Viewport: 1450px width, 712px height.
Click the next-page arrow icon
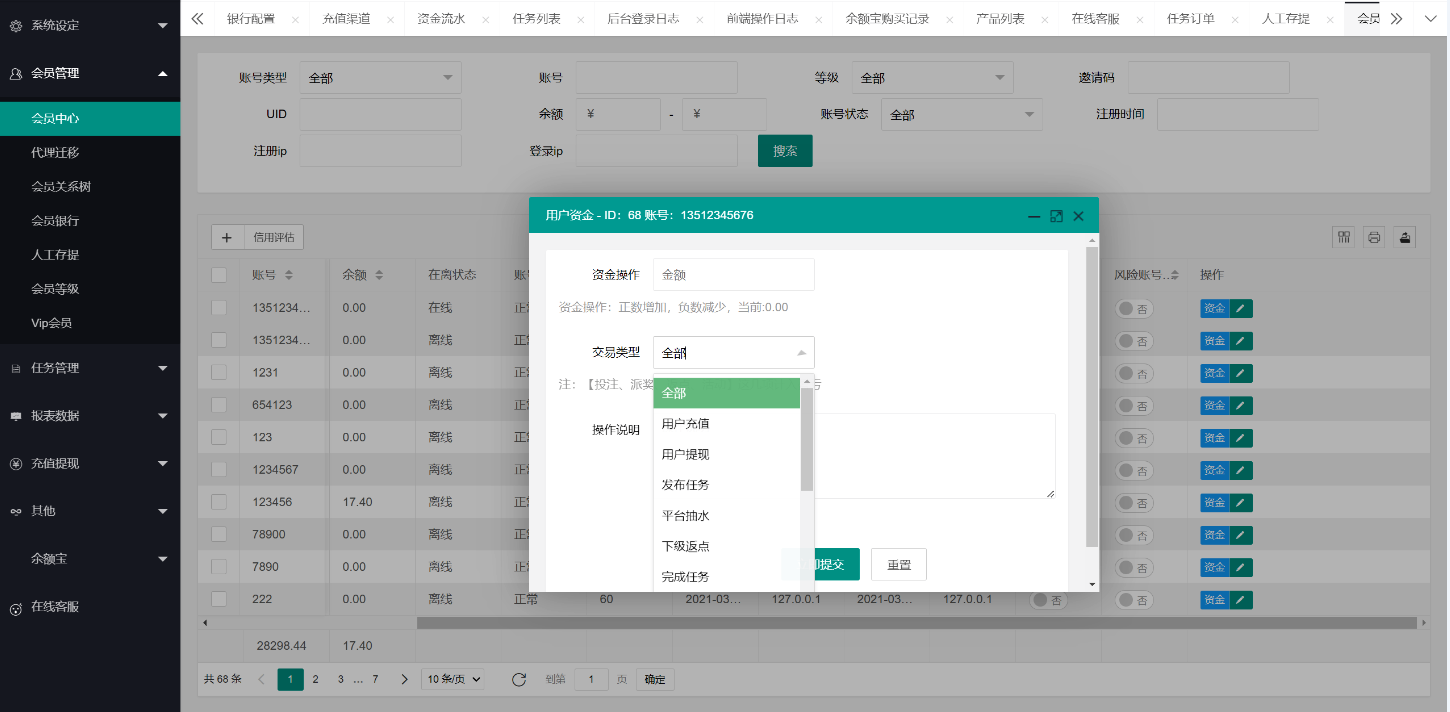click(x=404, y=678)
